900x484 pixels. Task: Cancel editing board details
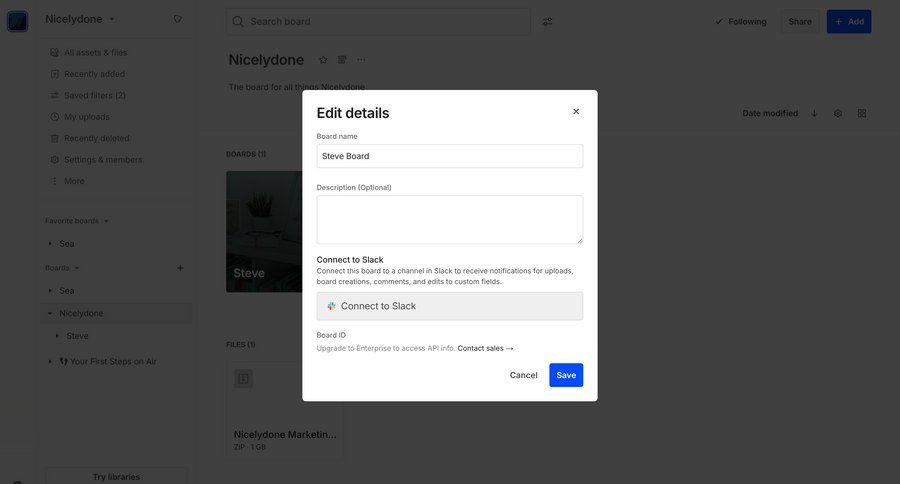[x=523, y=375]
